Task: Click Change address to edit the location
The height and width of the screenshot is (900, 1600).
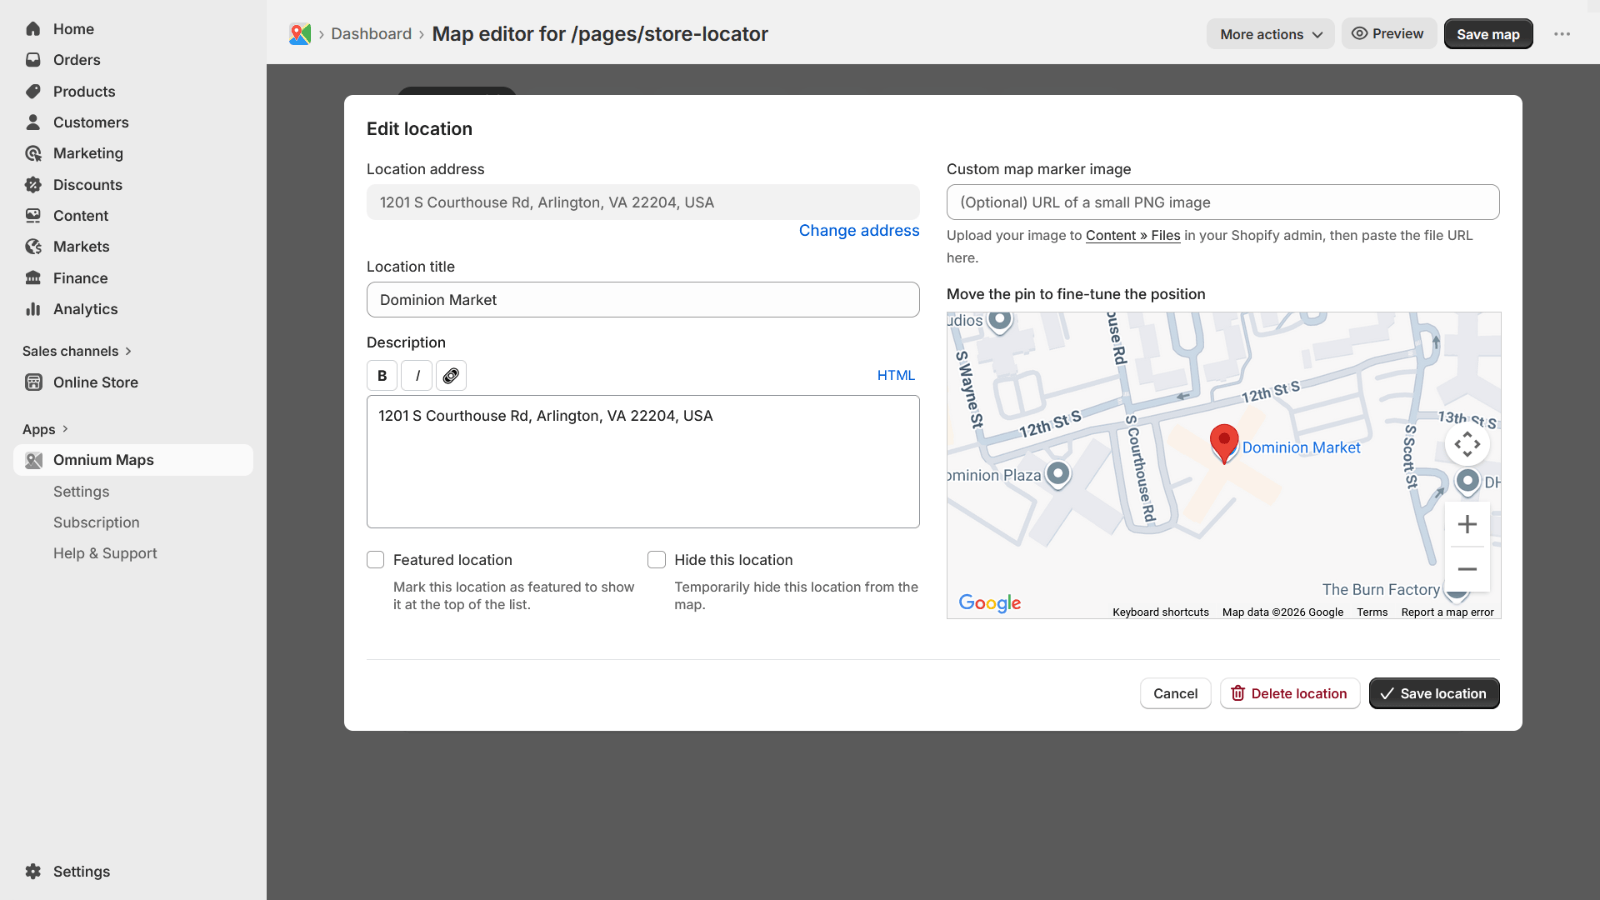Action: point(858,230)
